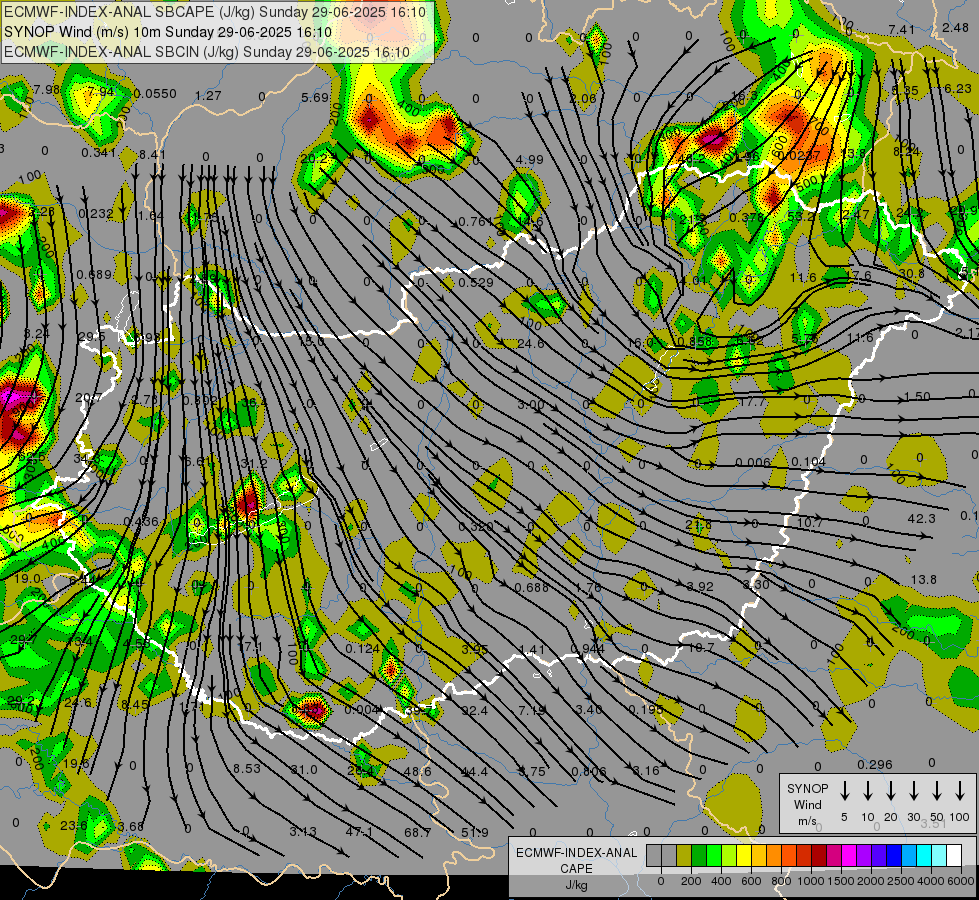Click the SYNOP Wind m/s legend label
Viewport: 979px width, 900px height.
click(807, 805)
